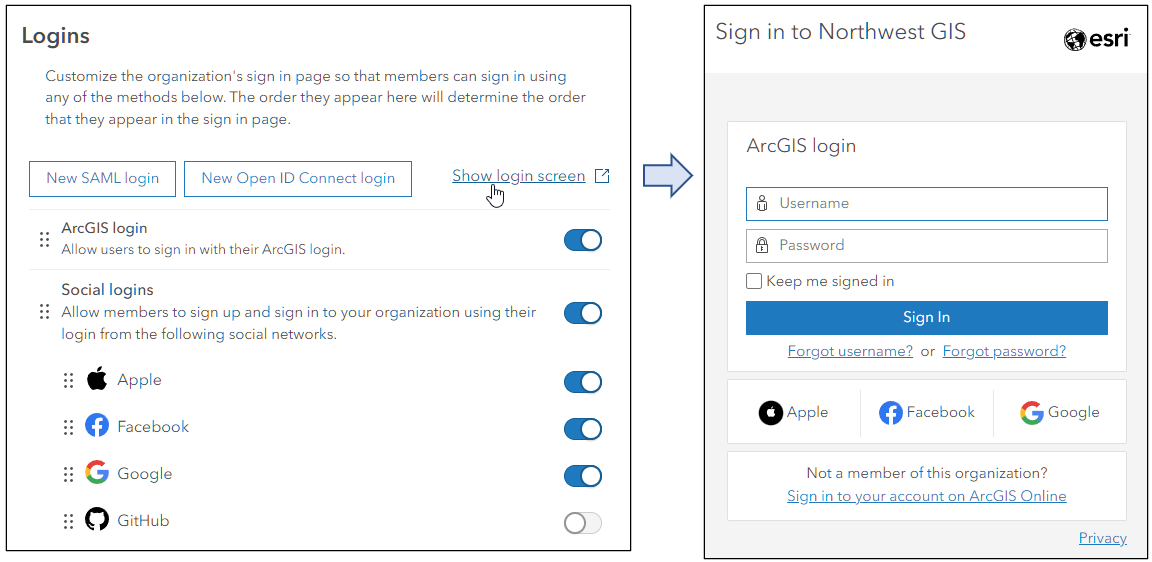Sign in with Google on the login screen
This screenshot has width=1152, height=562.
tap(1060, 412)
